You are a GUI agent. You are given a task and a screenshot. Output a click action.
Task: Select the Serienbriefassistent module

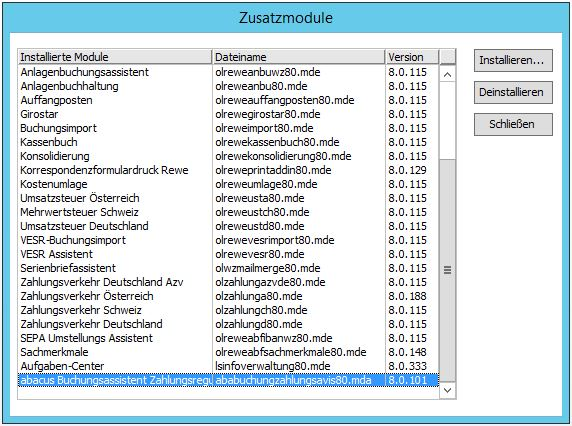(228, 268)
